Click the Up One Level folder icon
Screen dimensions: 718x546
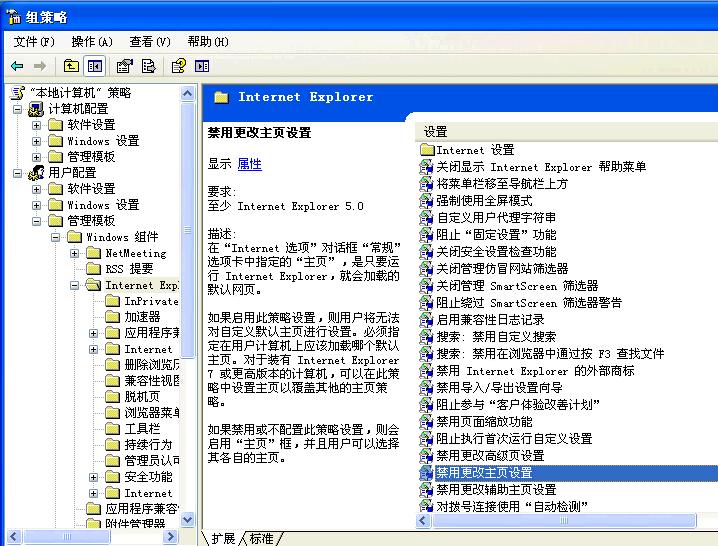click(x=71, y=66)
